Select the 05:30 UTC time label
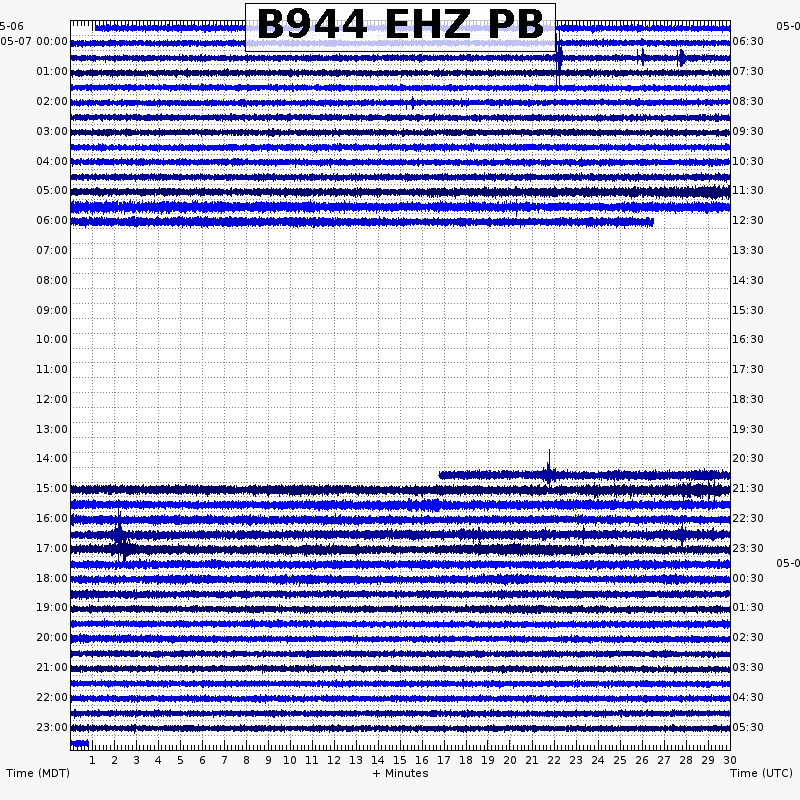Image resolution: width=800 pixels, height=800 pixels. tap(748, 727)
